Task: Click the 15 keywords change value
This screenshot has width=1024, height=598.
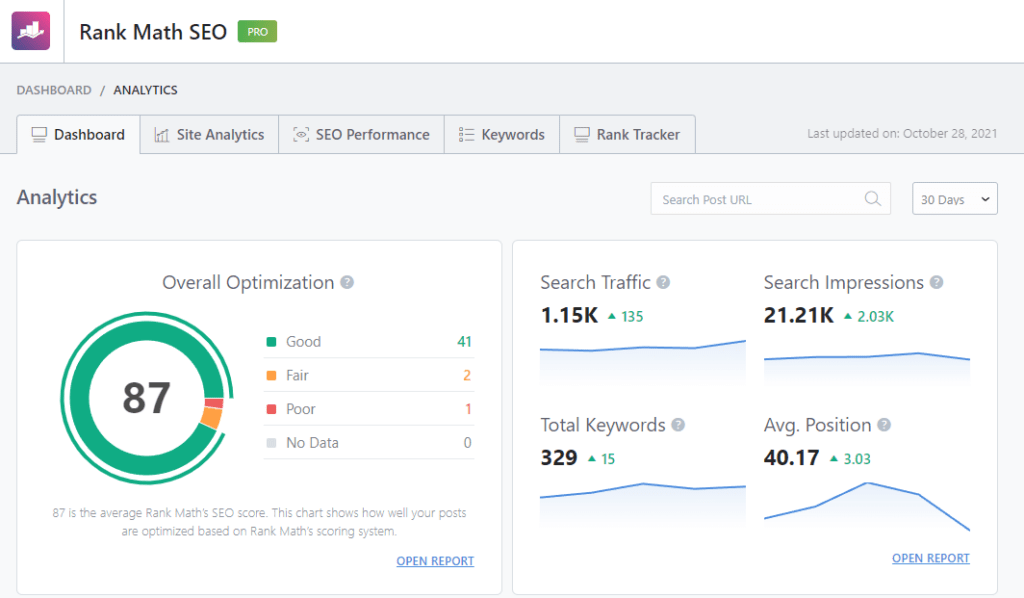Action: [608, 459]
